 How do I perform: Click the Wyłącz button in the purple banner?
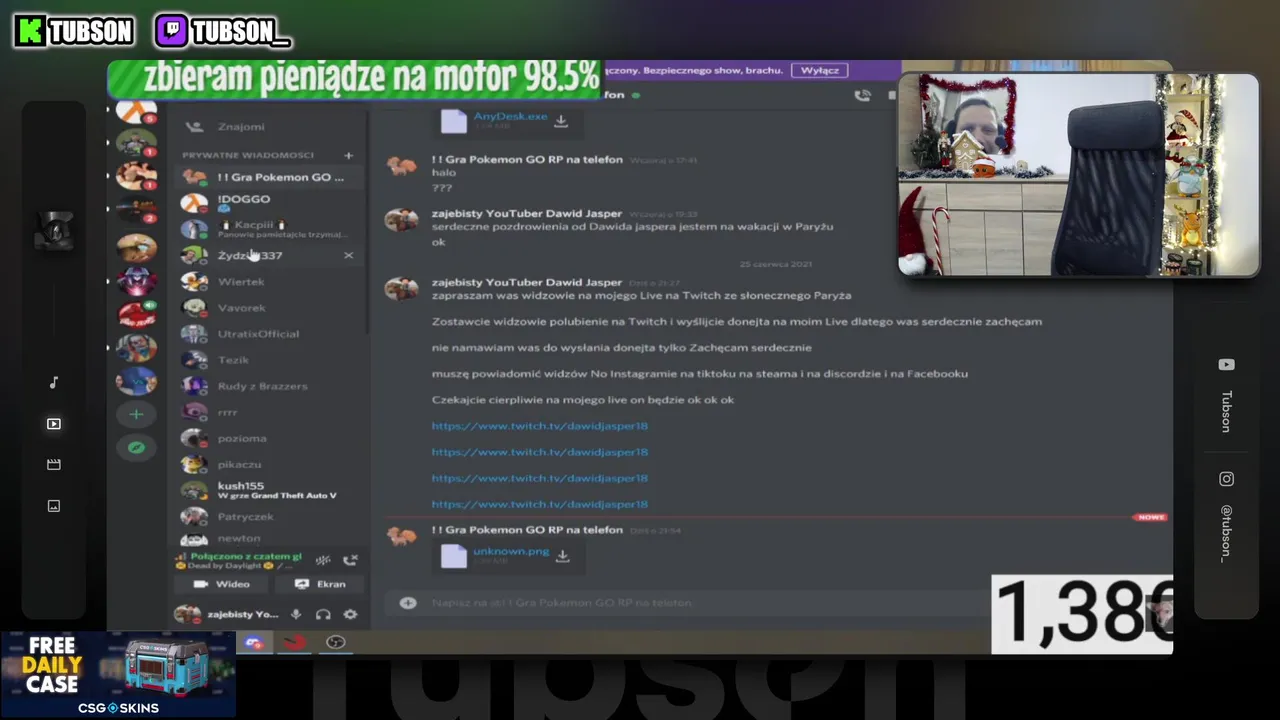coord(820,70)
